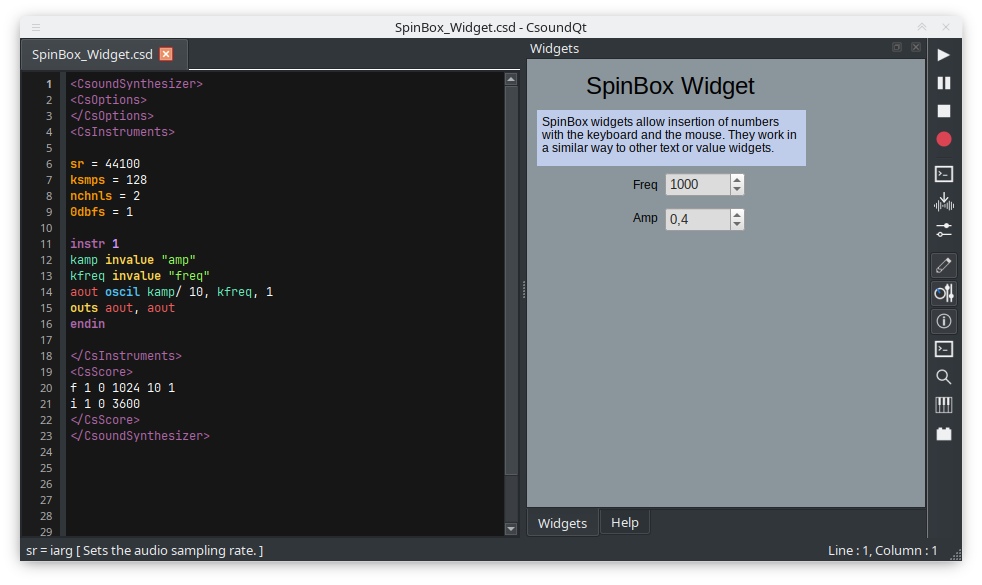
Task: Render the audio to a file
Action: click(x=943, y=202)
